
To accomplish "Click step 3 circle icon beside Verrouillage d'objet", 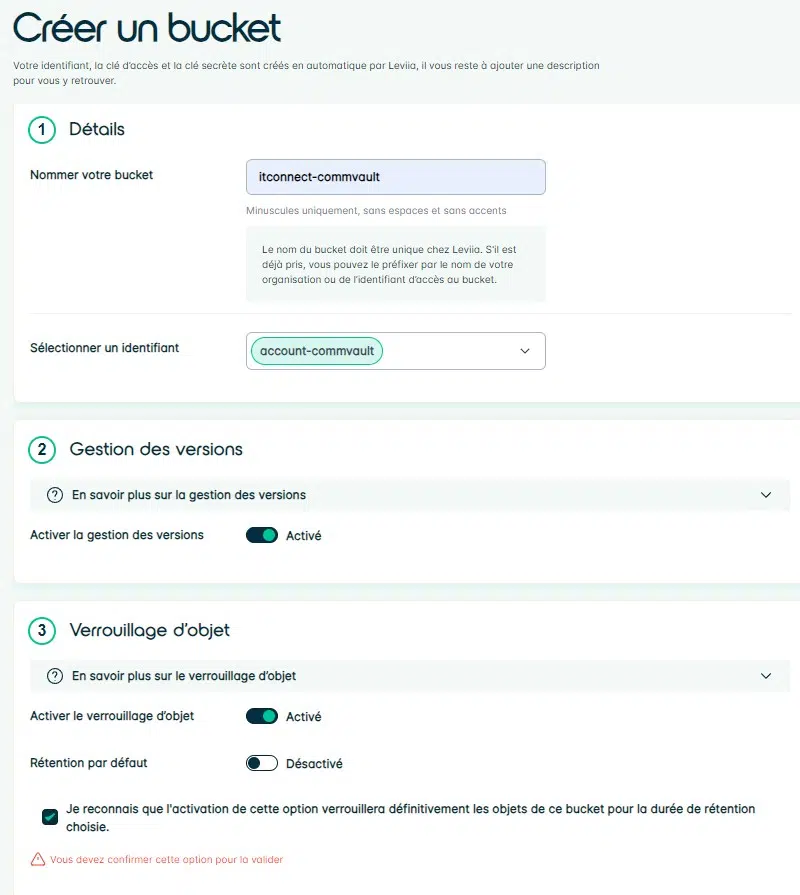I will point(42,631).
